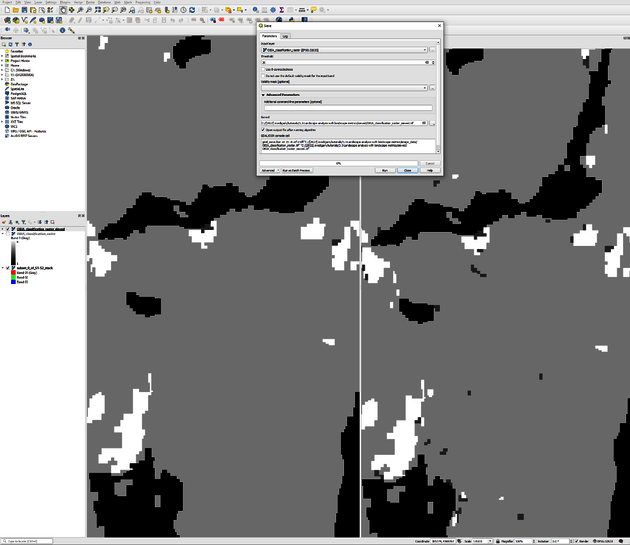Screen dimensions: 630x545
Task: Open the Validity mask dropdown
Action: (x=344, y=88)
